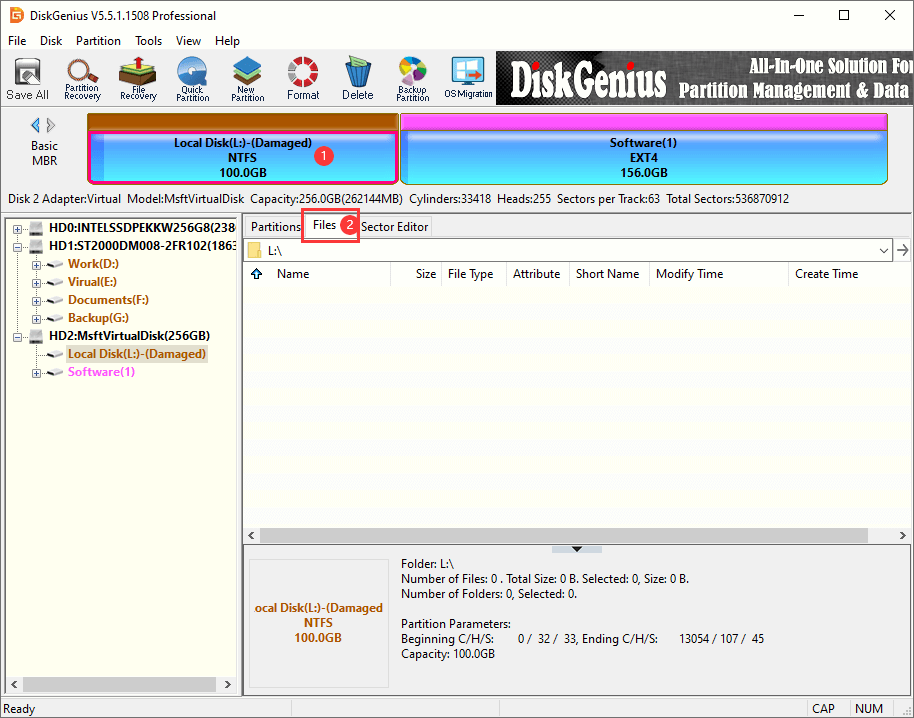This screenshot has width=914, height=718.
Task: Select HD2:MsftVirtualDisk(256GB) tree item
Action: (x=129, y=336)
